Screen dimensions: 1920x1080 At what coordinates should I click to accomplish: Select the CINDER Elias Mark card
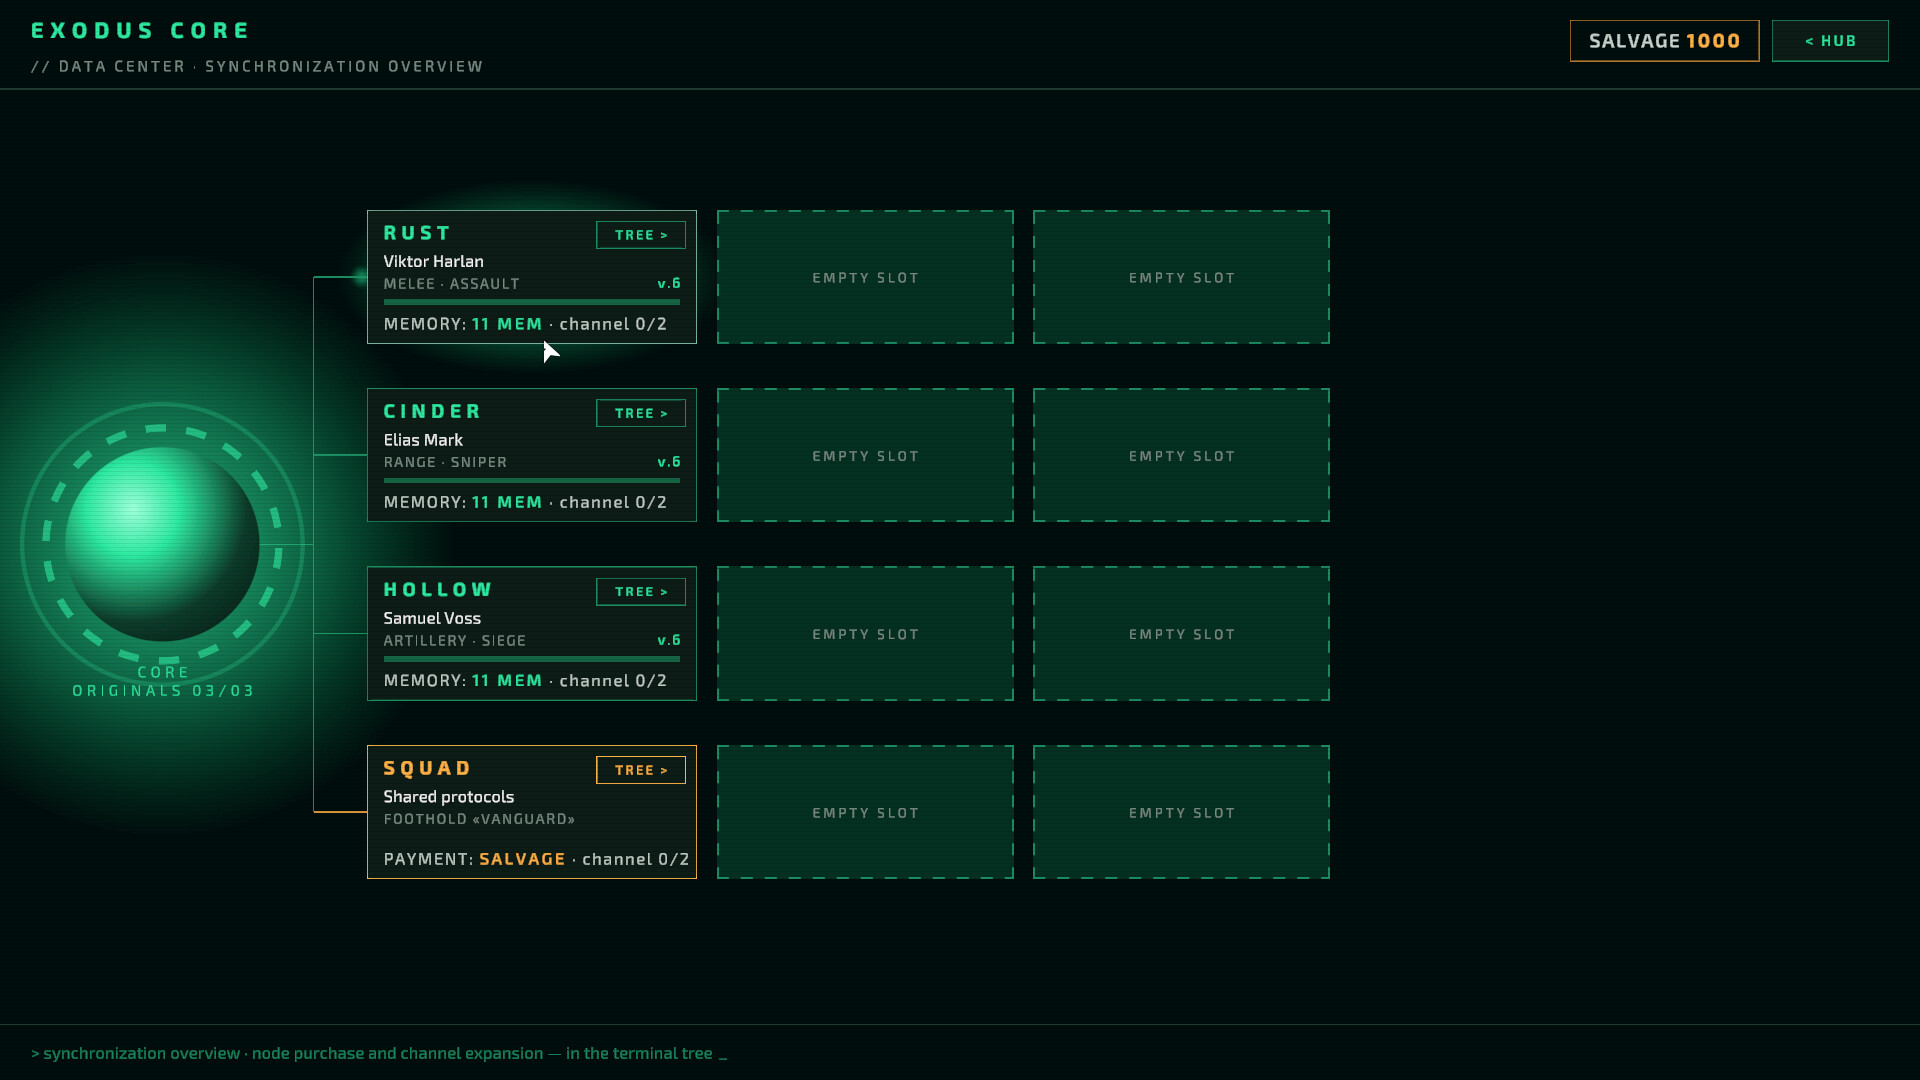pyautogui.click(x=532, y=455)
